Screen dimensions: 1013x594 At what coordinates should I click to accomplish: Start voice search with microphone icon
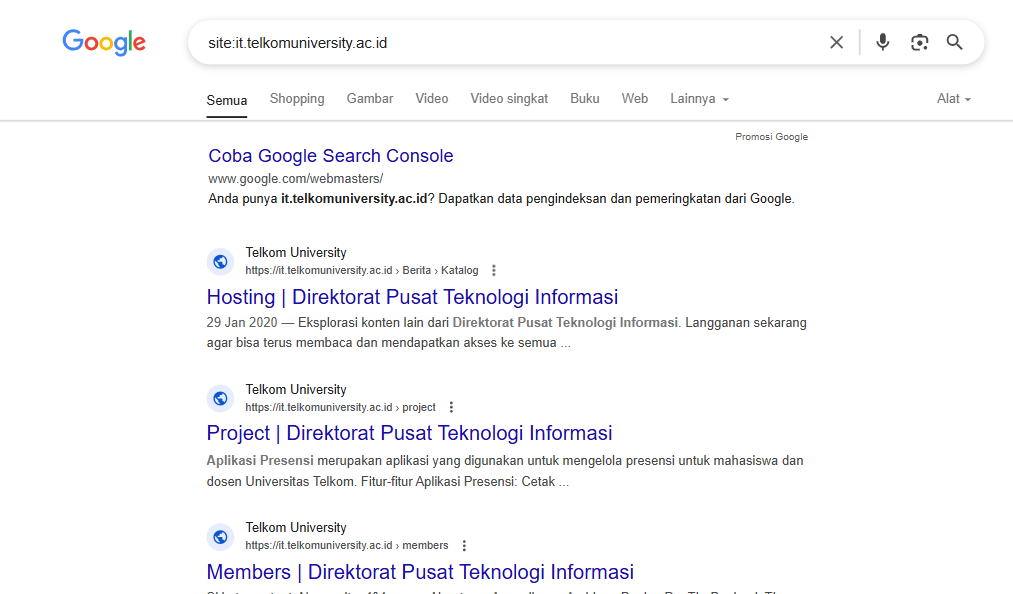tap(882, 43)
